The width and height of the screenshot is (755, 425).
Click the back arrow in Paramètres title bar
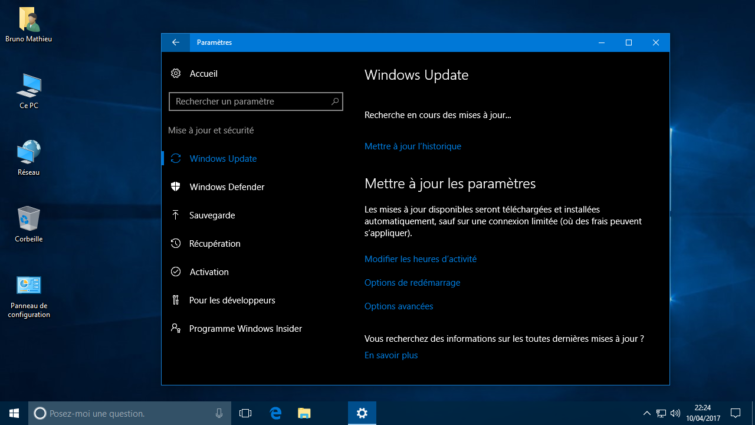(176, 42)
